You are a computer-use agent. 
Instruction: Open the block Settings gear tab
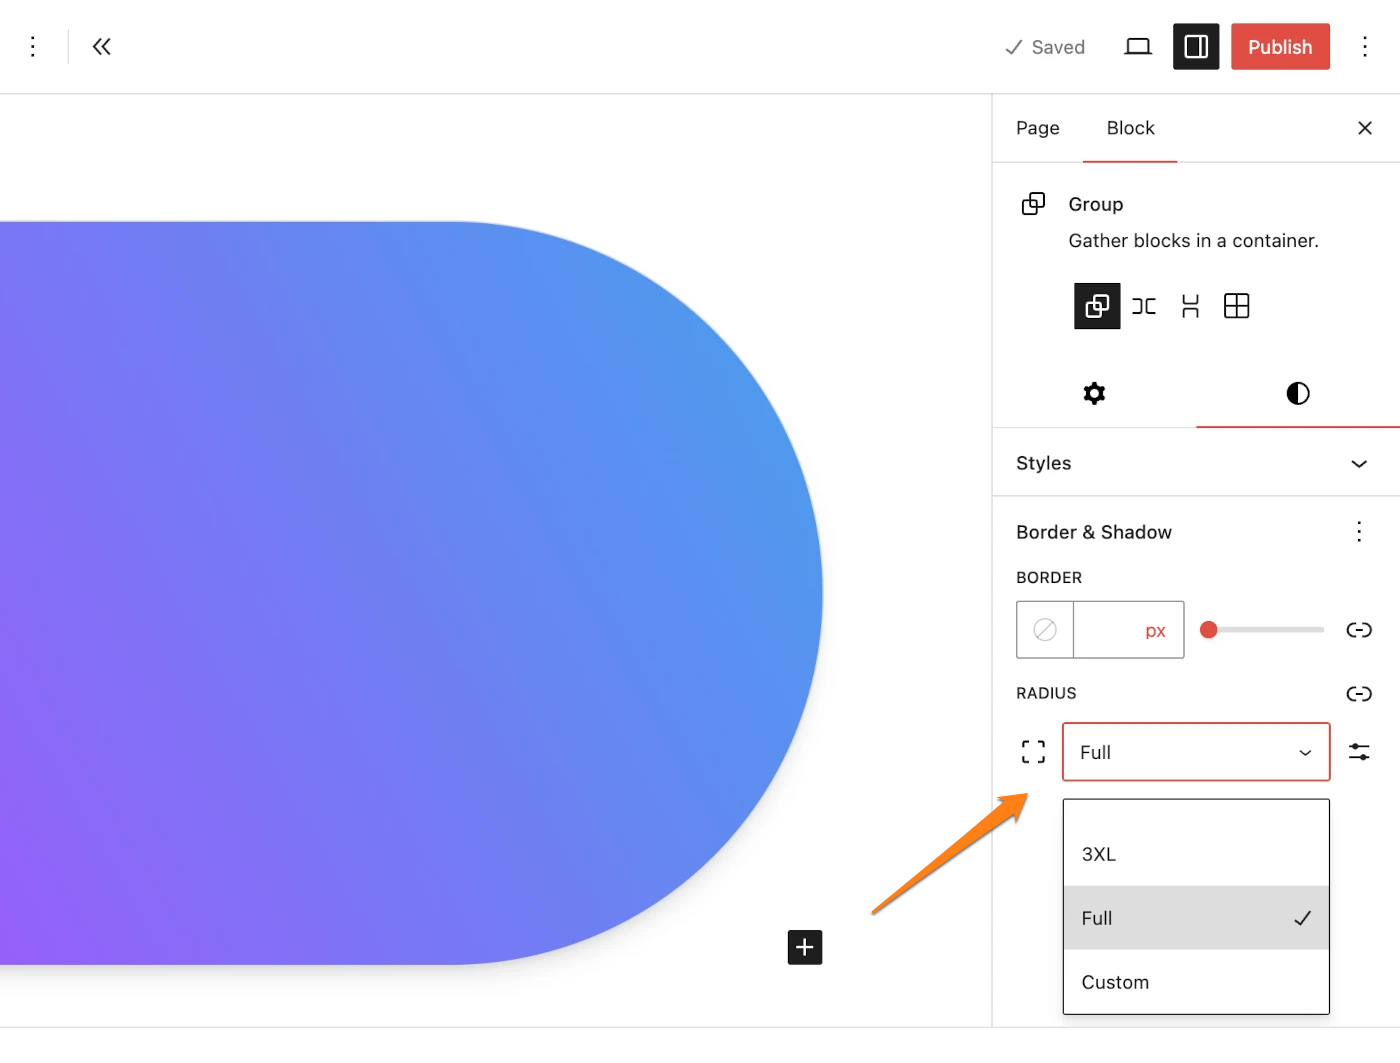pos(1094,393)
